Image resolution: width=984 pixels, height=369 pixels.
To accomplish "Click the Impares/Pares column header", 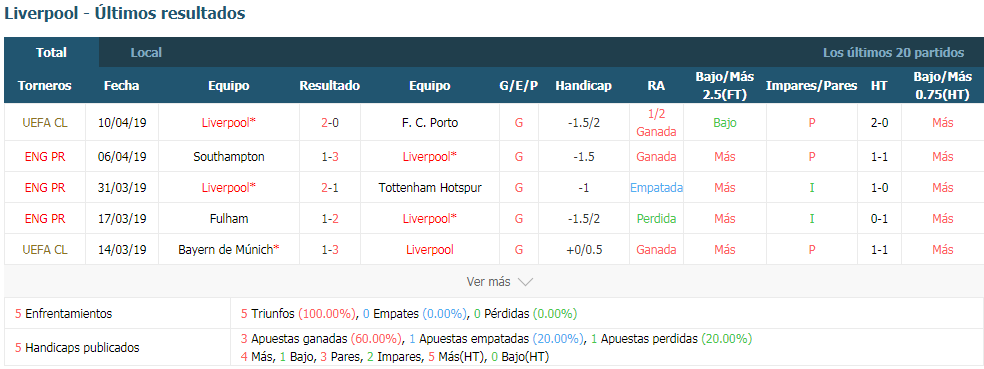I will 811,86.
